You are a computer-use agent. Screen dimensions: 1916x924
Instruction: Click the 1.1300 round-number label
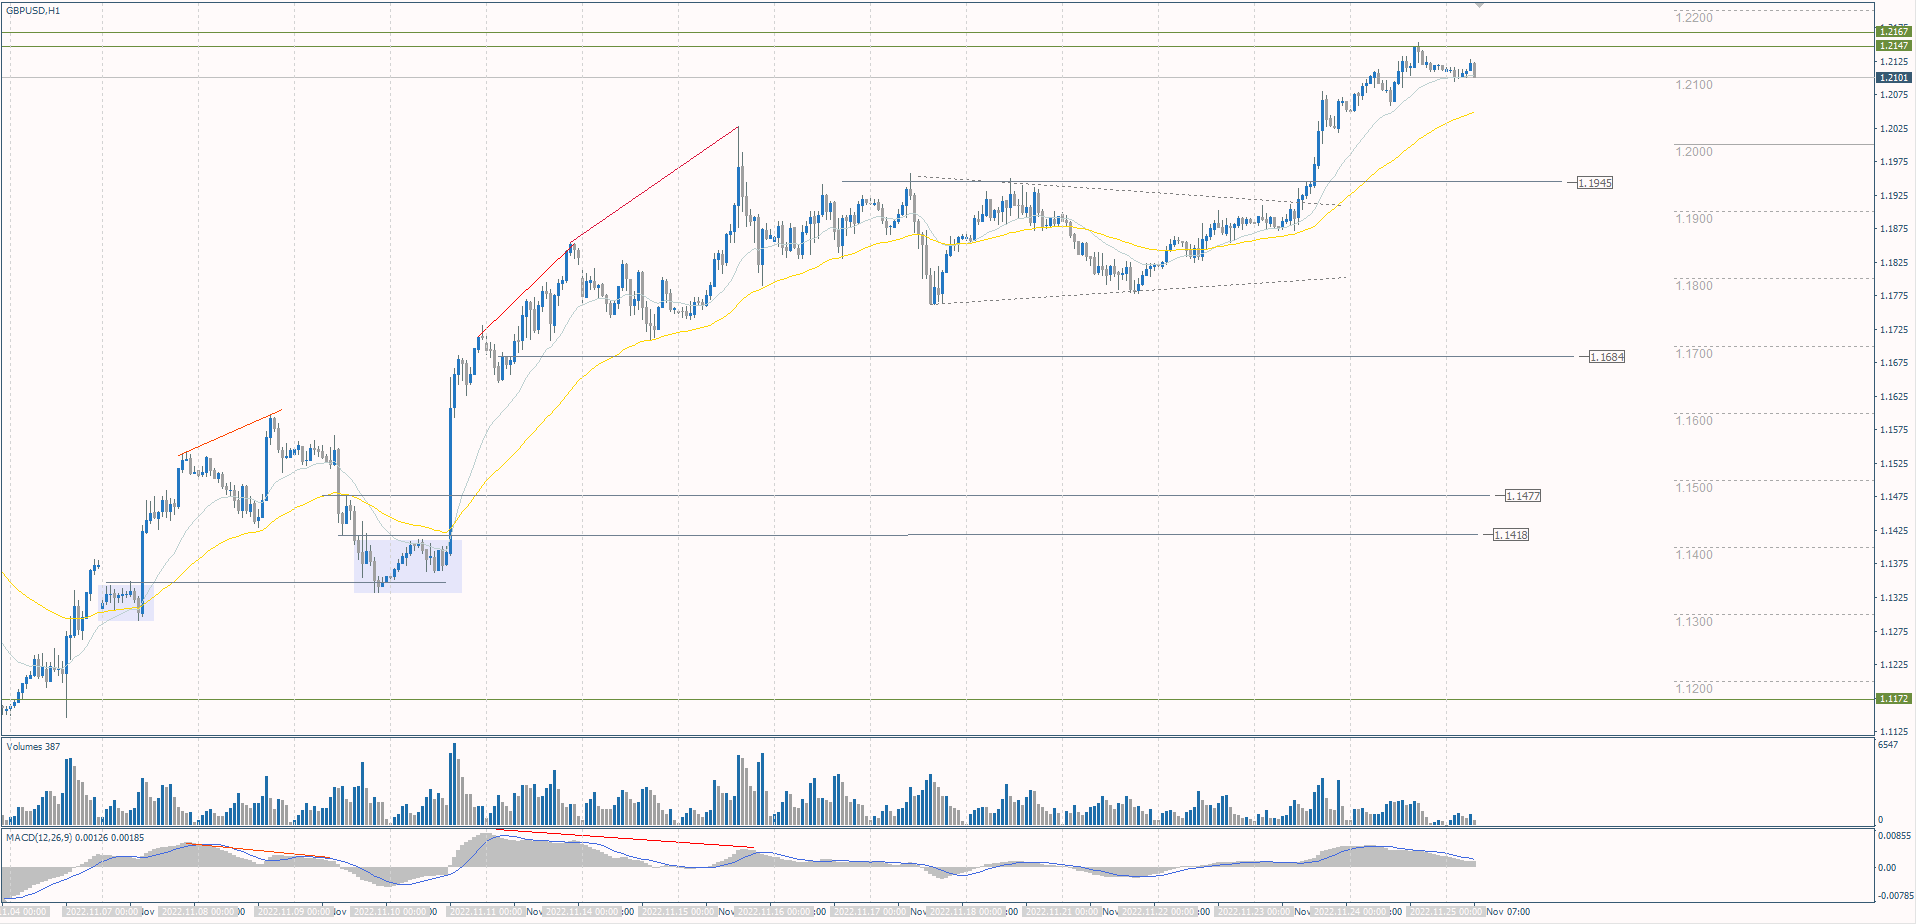1694,622
